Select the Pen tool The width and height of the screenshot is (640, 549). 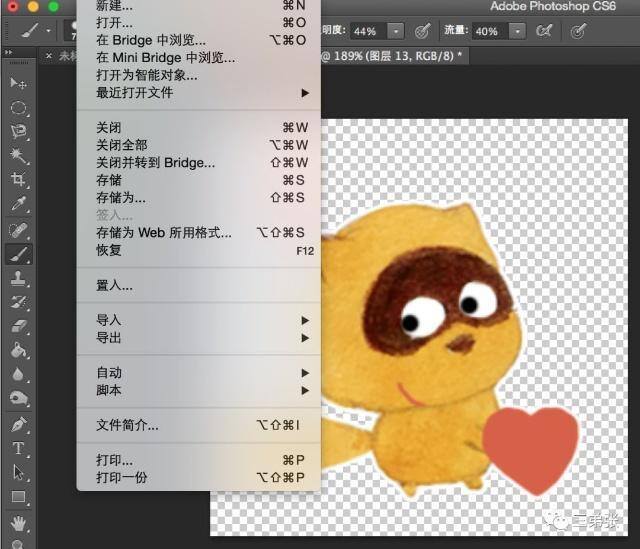[x=18, y=425]
